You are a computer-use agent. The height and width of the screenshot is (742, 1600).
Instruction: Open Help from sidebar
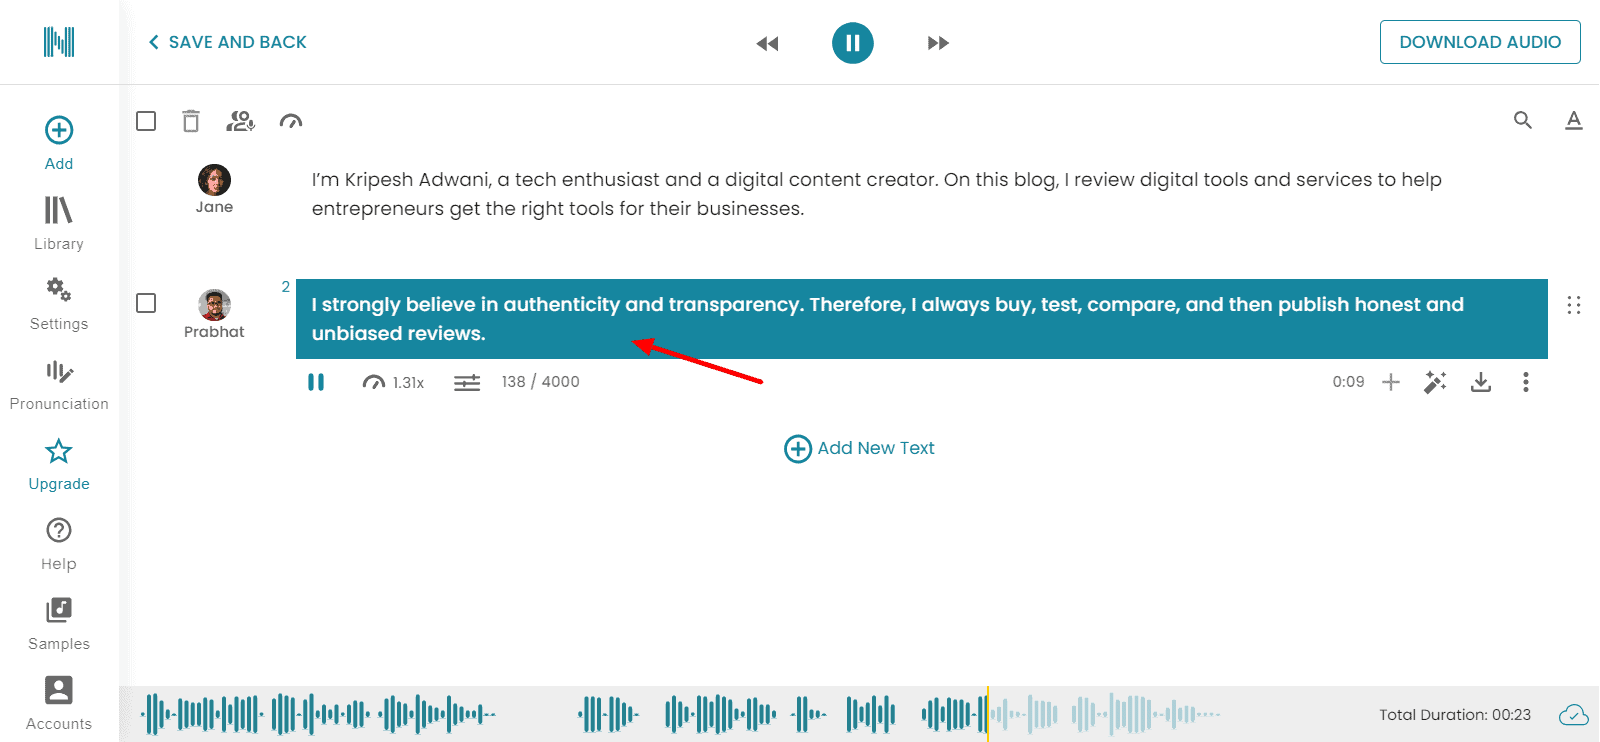pos(59,543)
